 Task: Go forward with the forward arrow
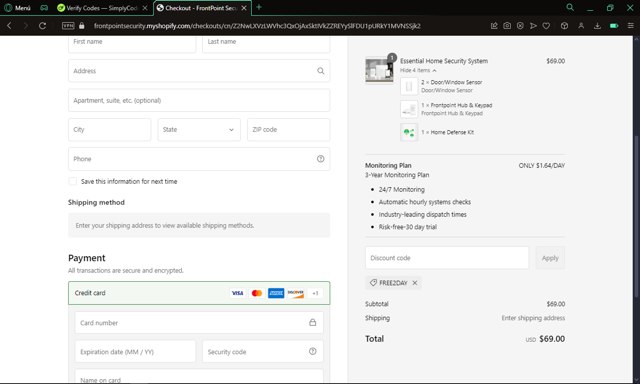pos(26,26)
